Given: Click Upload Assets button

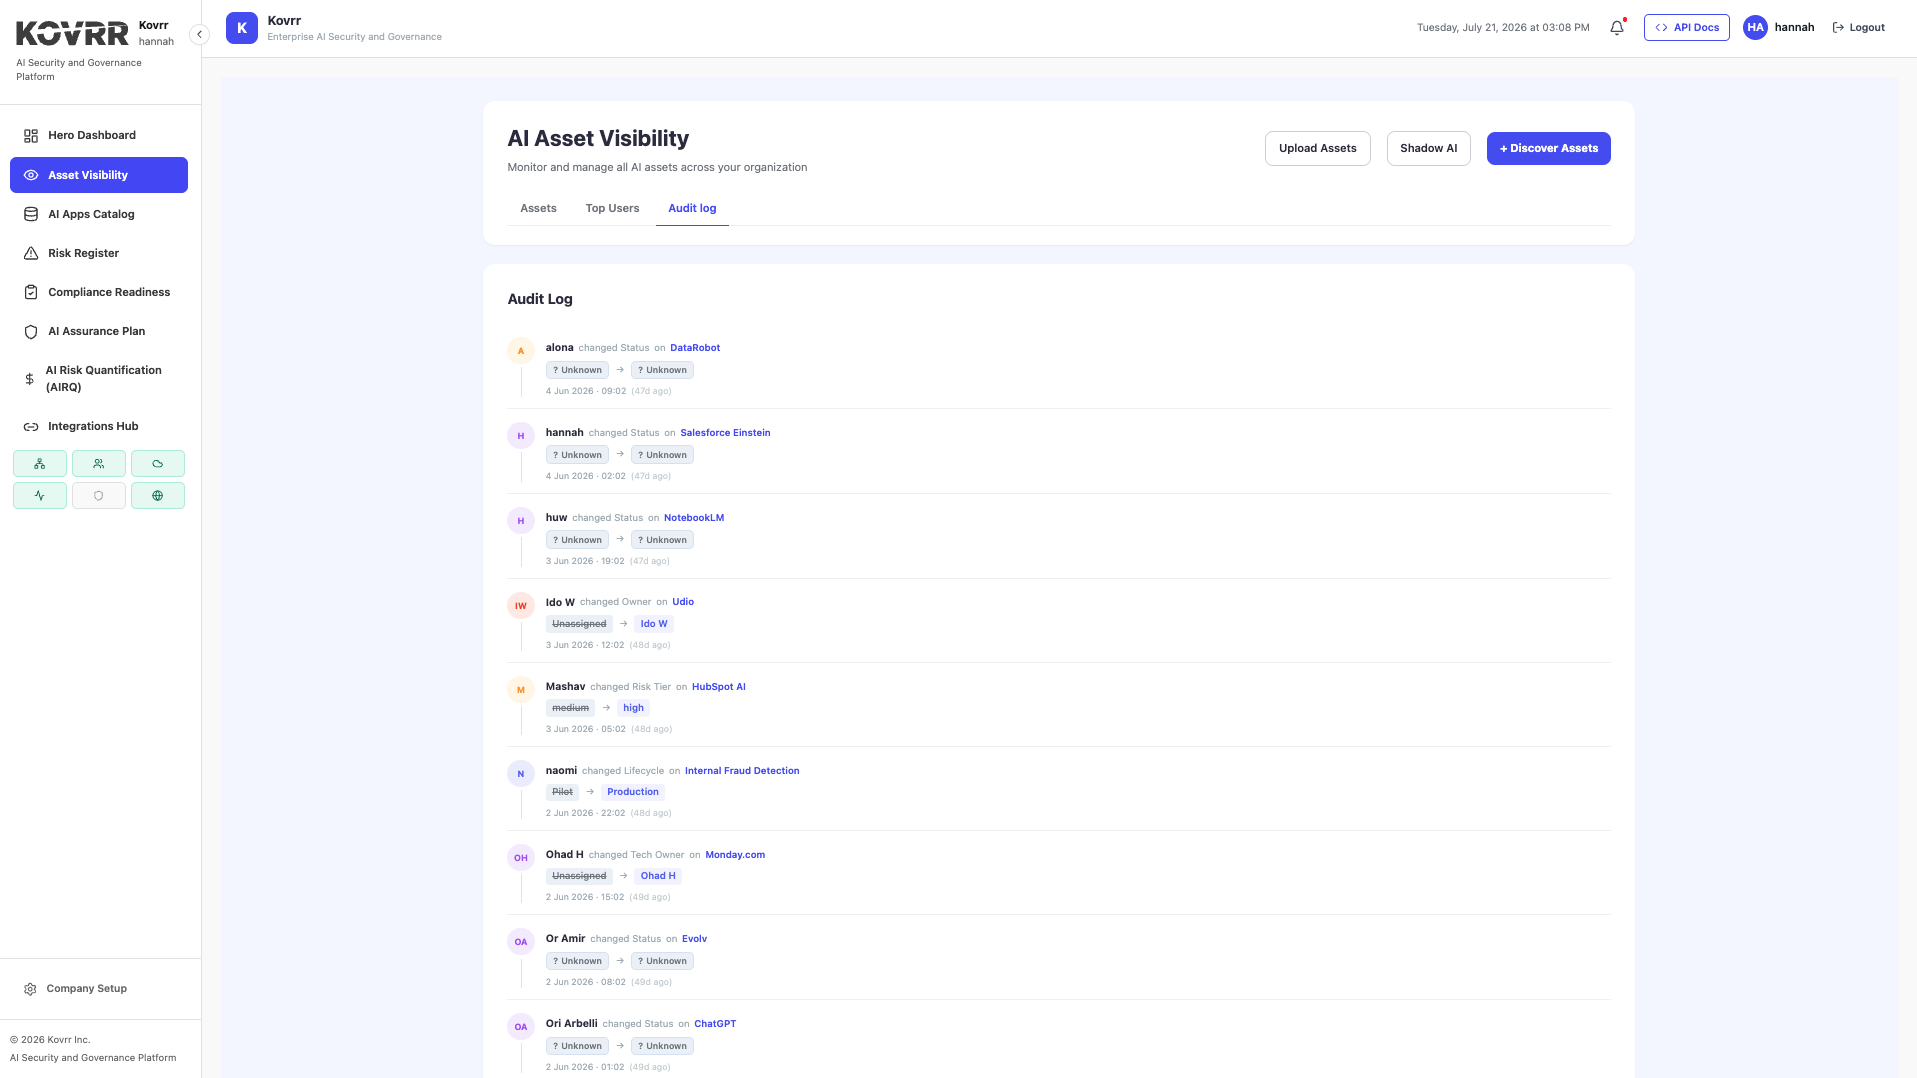Looking at the screenshot, I should 1317,148.
